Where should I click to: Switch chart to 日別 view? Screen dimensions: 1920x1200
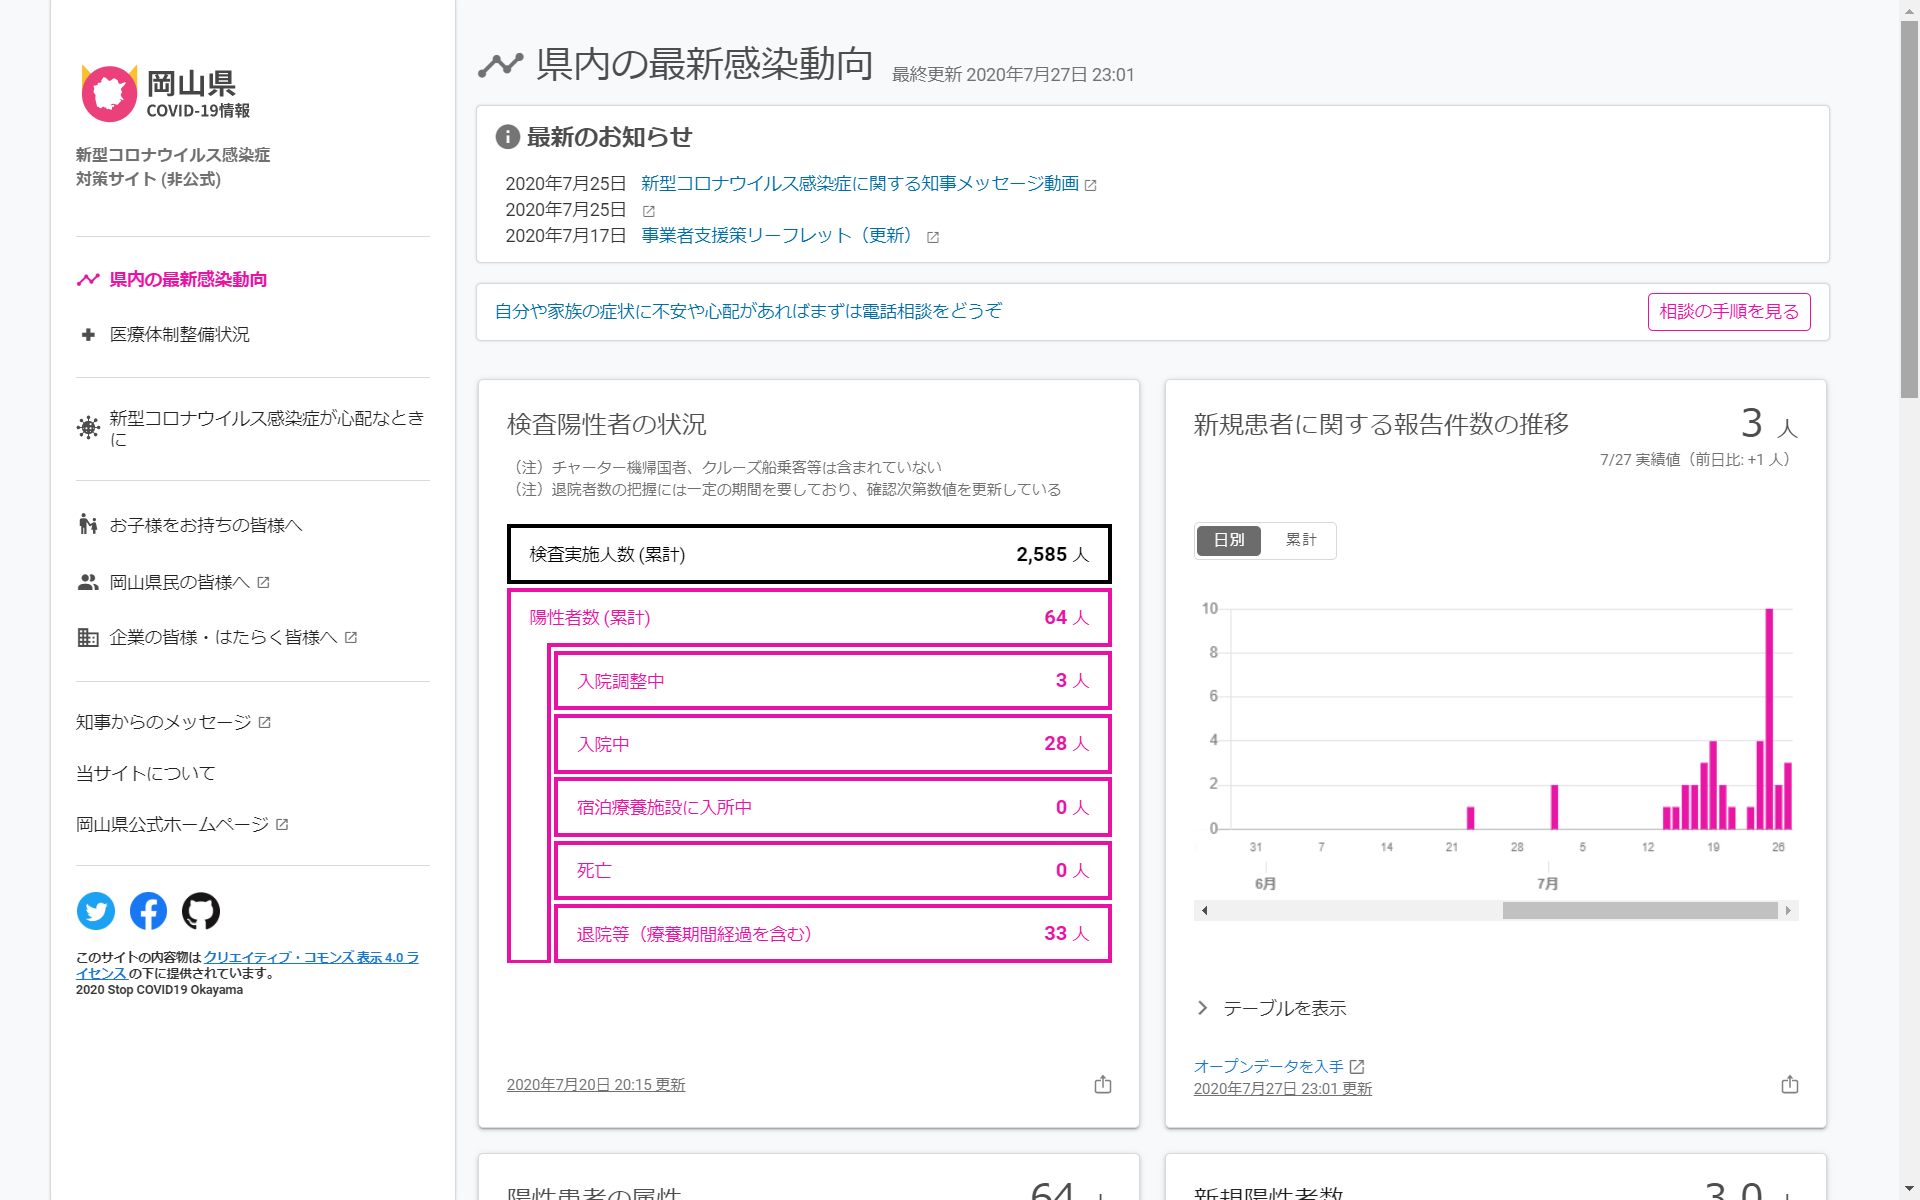click(x=1228, y=540)
